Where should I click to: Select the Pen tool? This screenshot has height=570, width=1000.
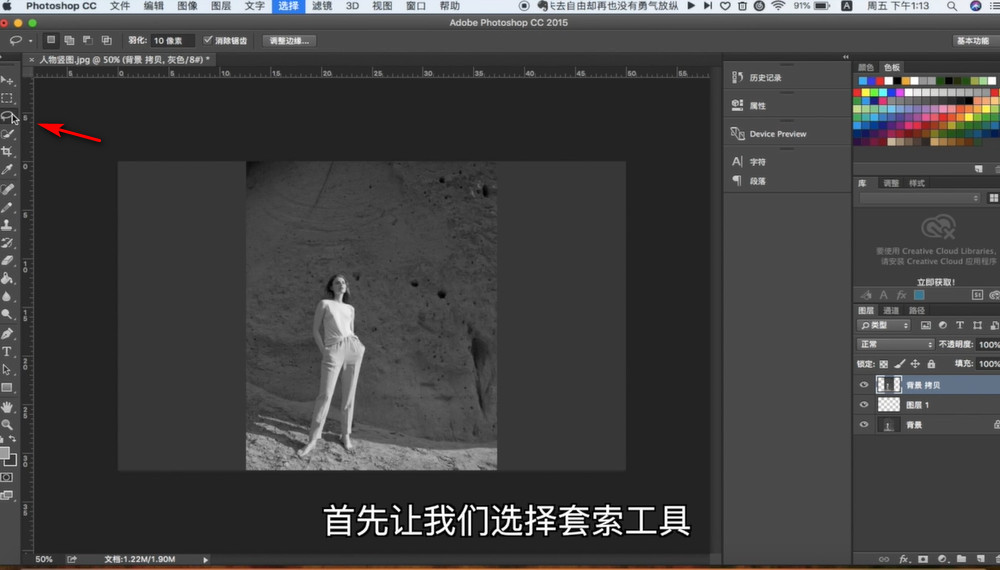point(7,333)
